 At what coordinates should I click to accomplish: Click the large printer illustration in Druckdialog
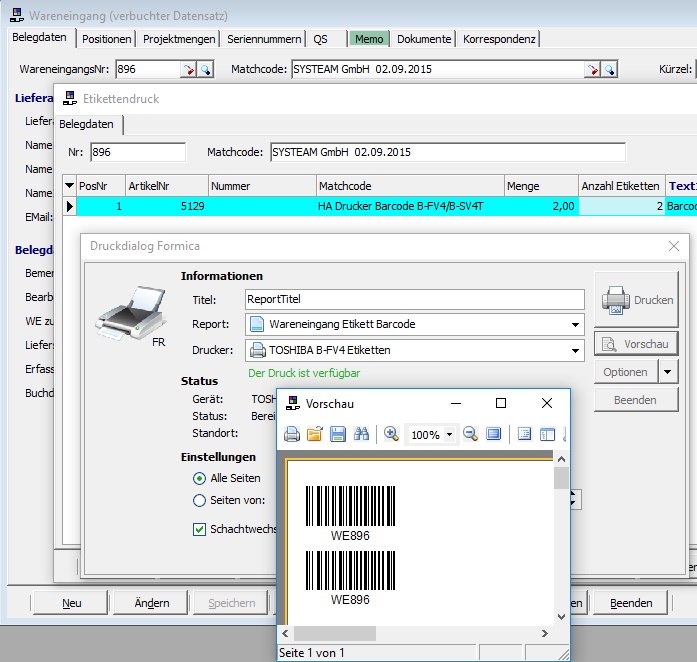coord(130,313)
